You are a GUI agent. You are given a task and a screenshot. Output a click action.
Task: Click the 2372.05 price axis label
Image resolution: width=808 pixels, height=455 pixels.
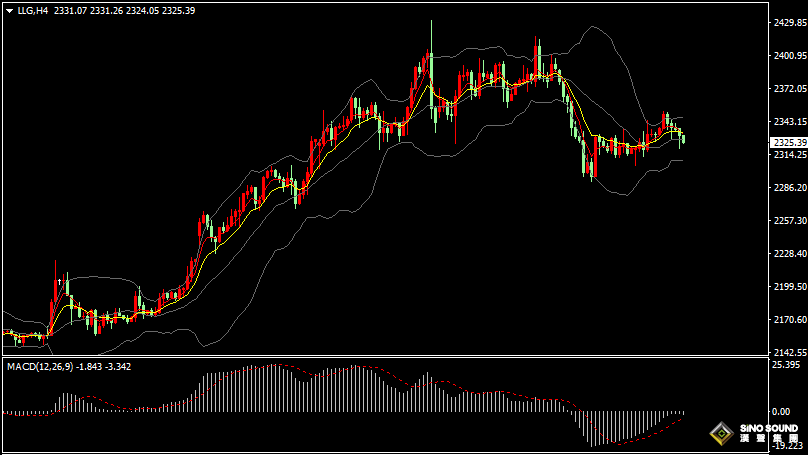coord(788,89)
